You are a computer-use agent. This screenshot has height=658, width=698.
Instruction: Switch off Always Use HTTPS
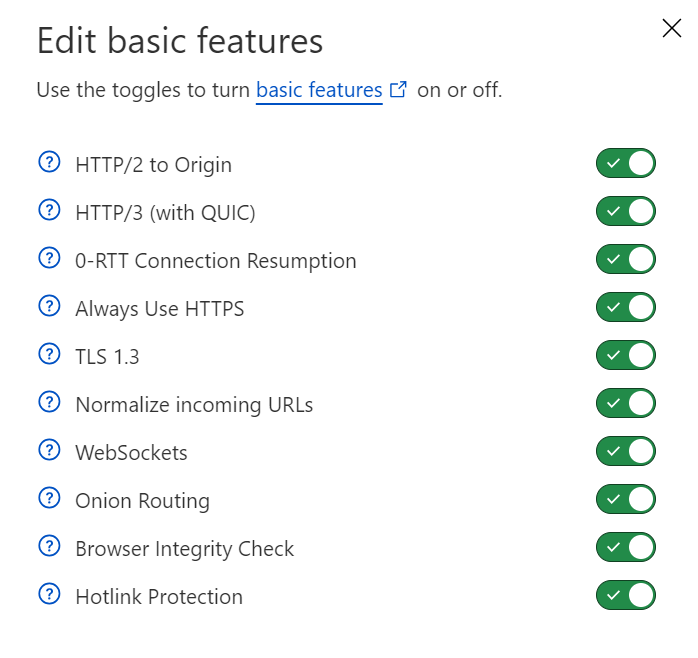626,307
